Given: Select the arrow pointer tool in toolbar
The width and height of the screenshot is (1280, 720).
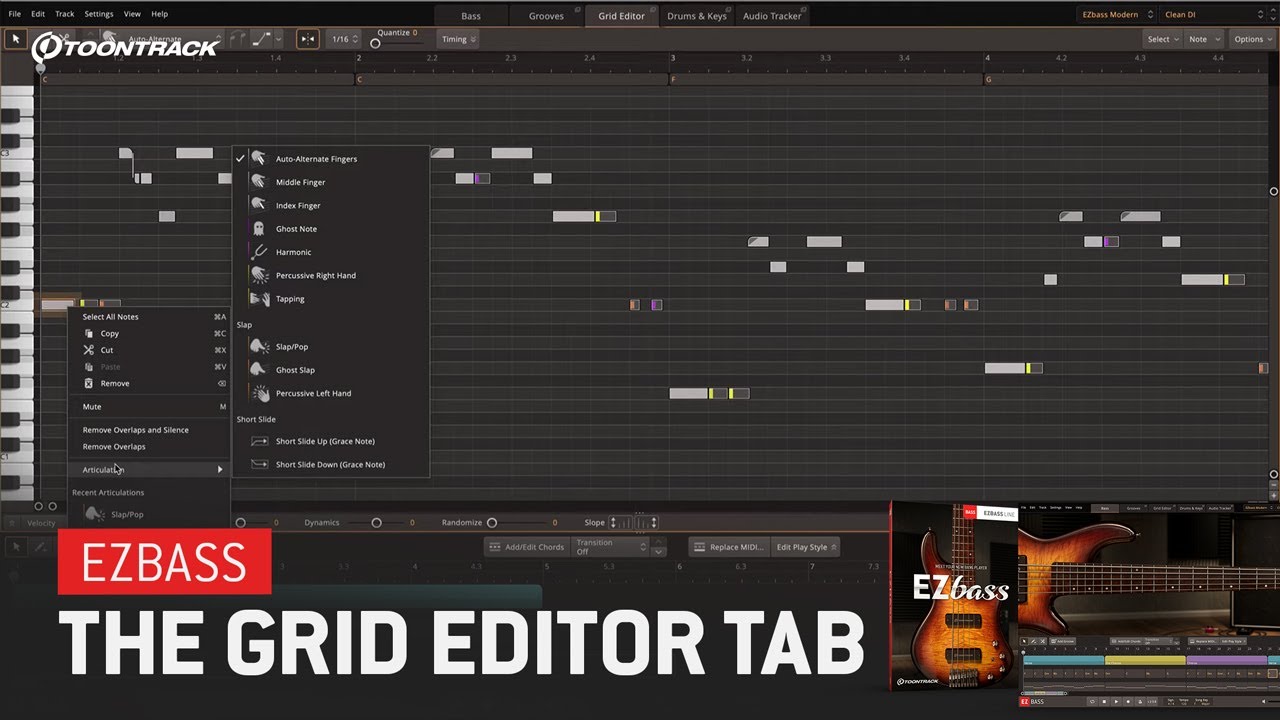Looking at the screenshot, I should (x=16, y=39).
